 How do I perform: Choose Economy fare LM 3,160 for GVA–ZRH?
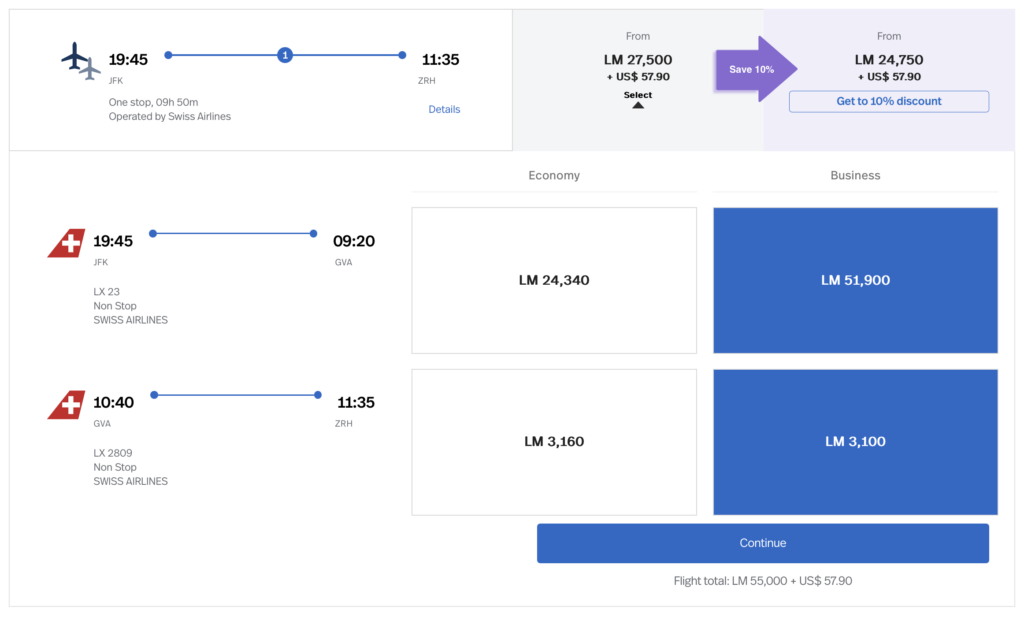554,442
